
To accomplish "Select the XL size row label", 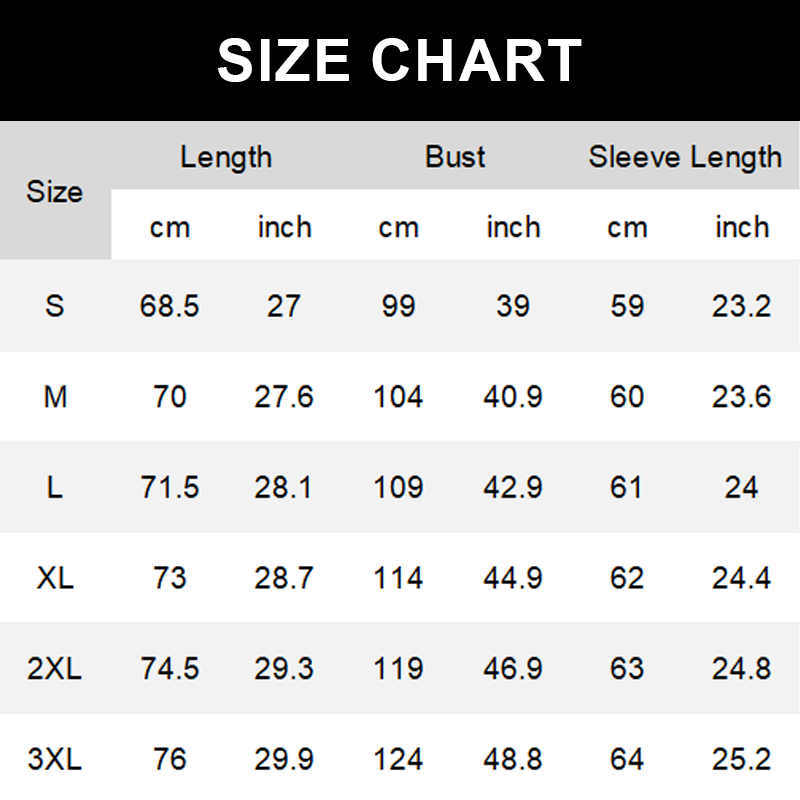I will [x=55, y=577].
